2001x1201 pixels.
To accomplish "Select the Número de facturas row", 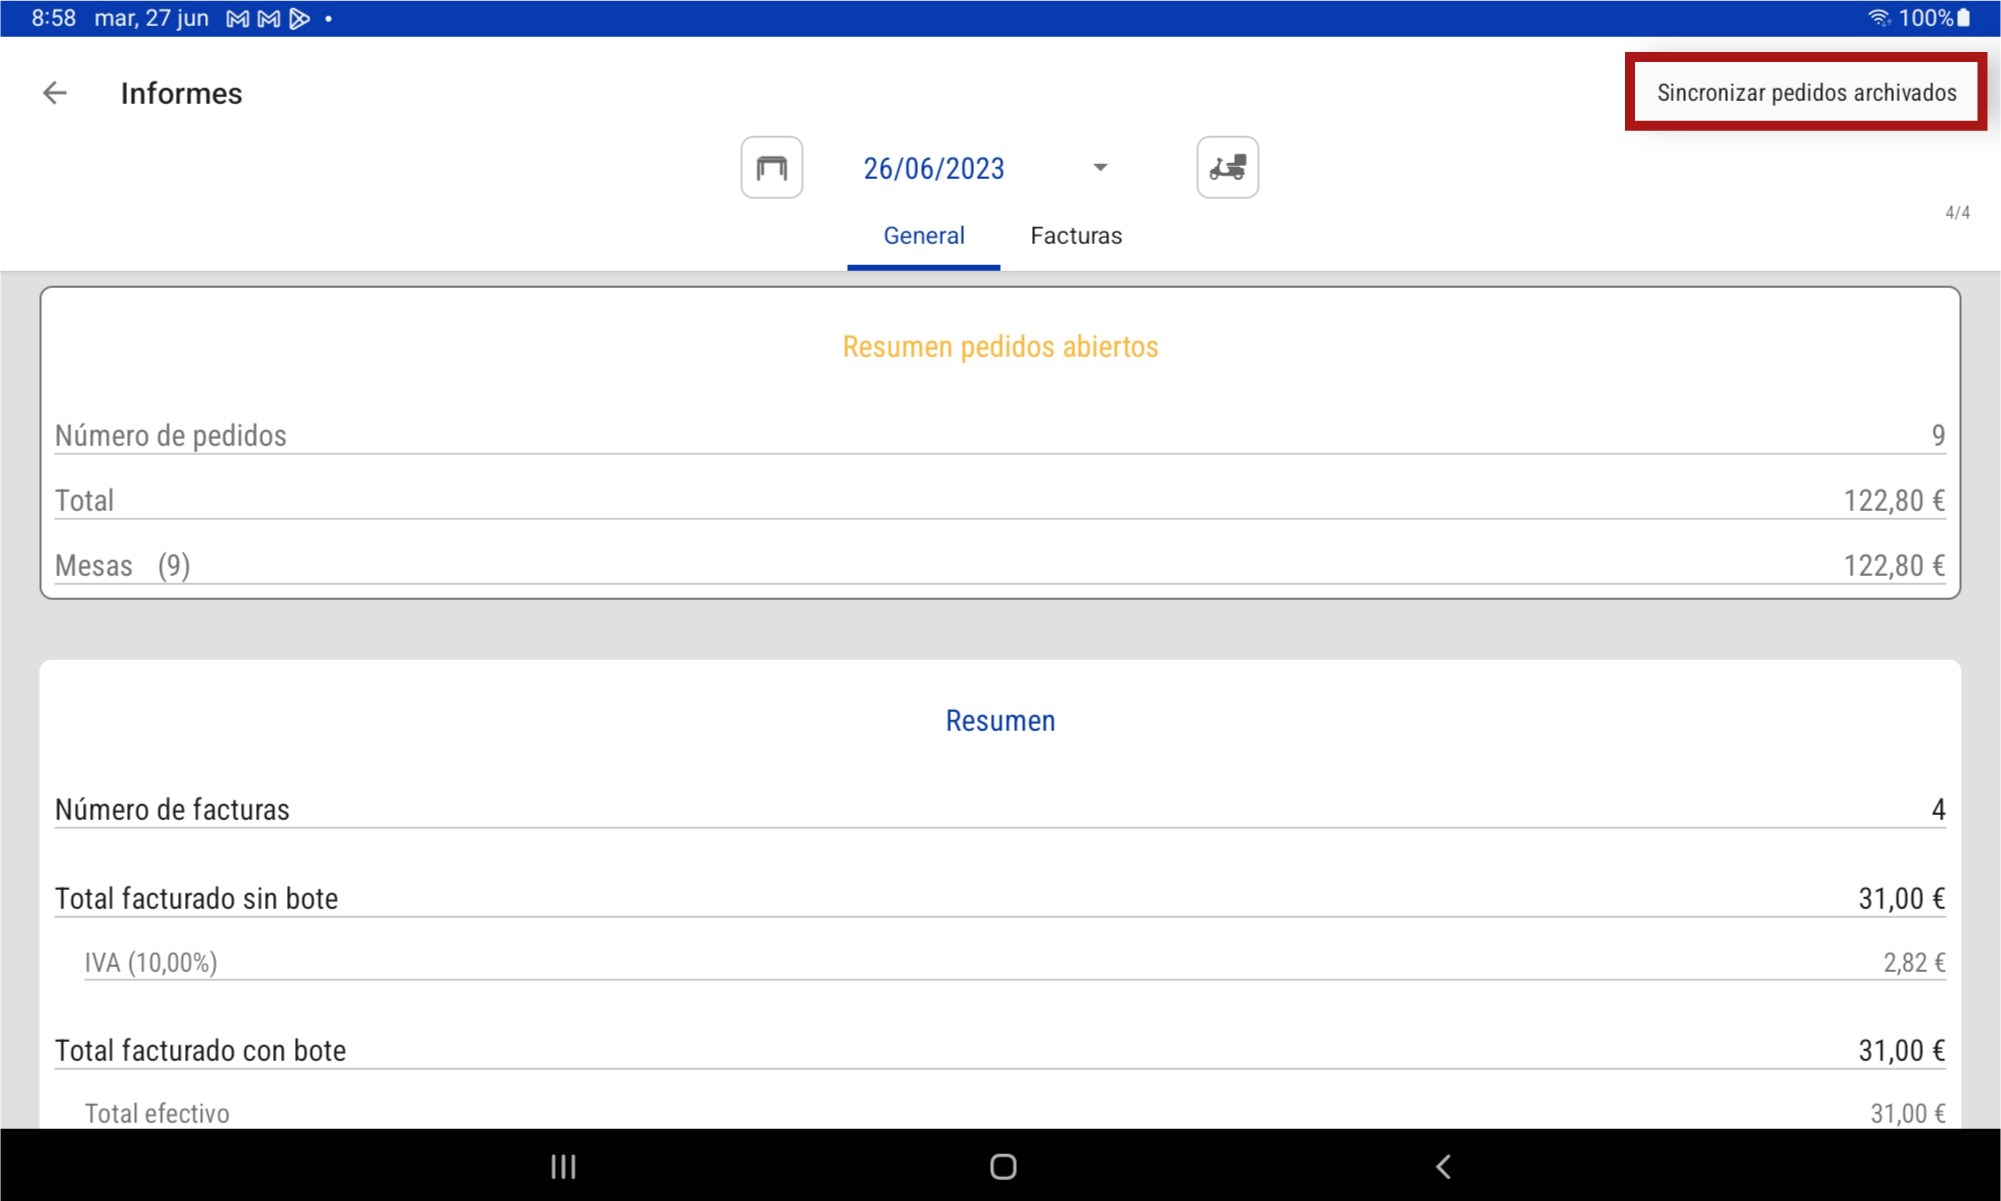I will [1000, 809].
